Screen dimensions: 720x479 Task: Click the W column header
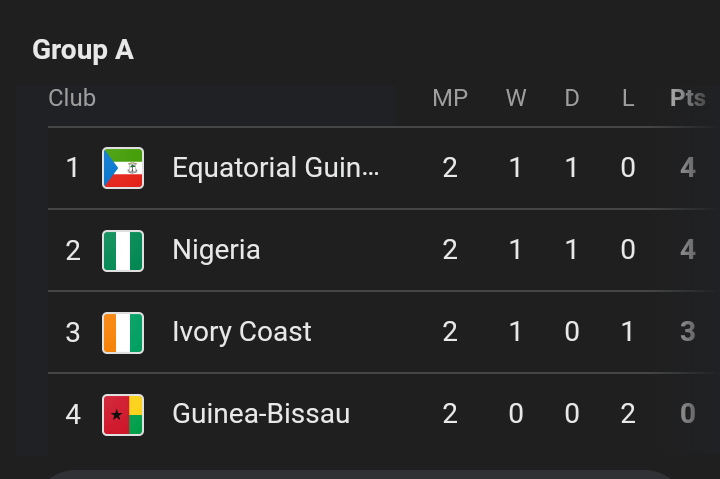click(516, 98)
